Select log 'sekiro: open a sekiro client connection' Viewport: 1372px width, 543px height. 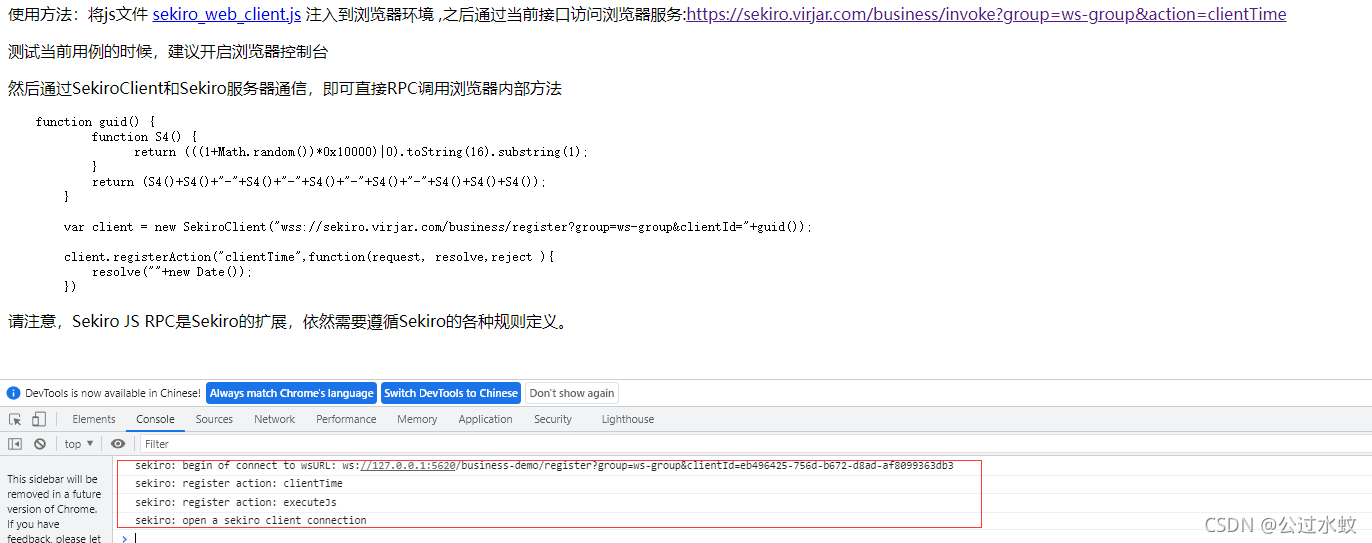251,520
